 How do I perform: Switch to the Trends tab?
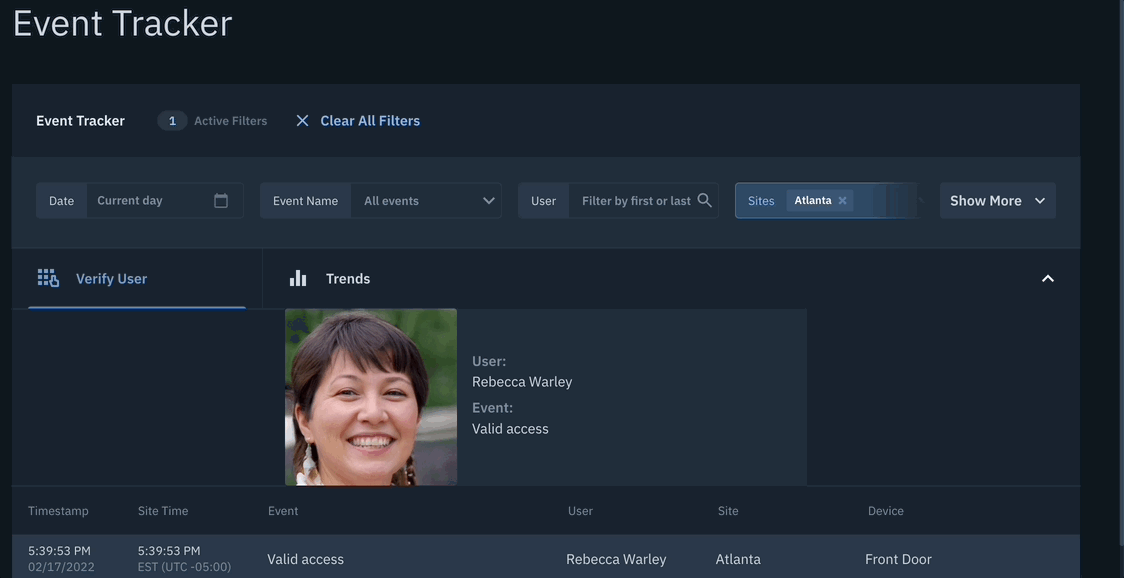(x=330, y=279)
